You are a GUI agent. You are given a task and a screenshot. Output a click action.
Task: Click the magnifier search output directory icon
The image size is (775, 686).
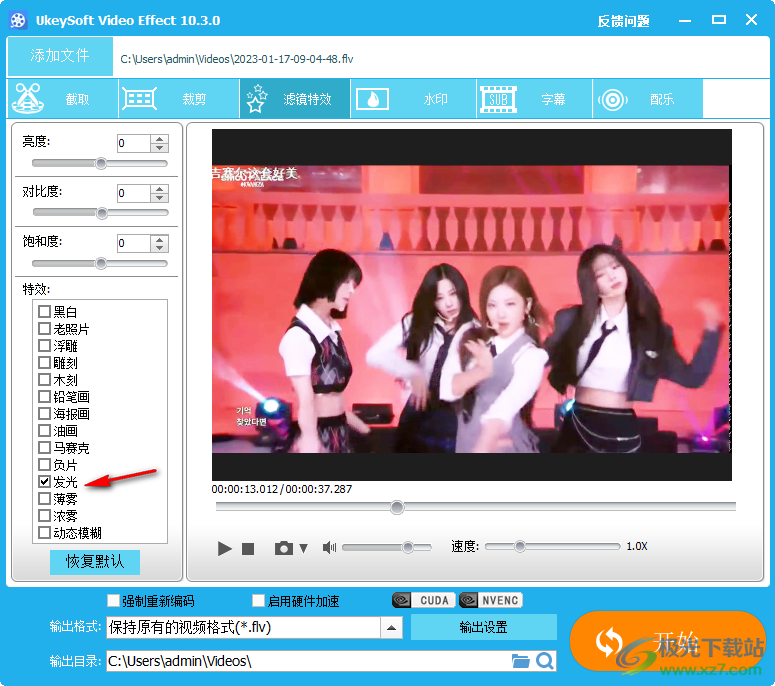click(x=545, y=661)
